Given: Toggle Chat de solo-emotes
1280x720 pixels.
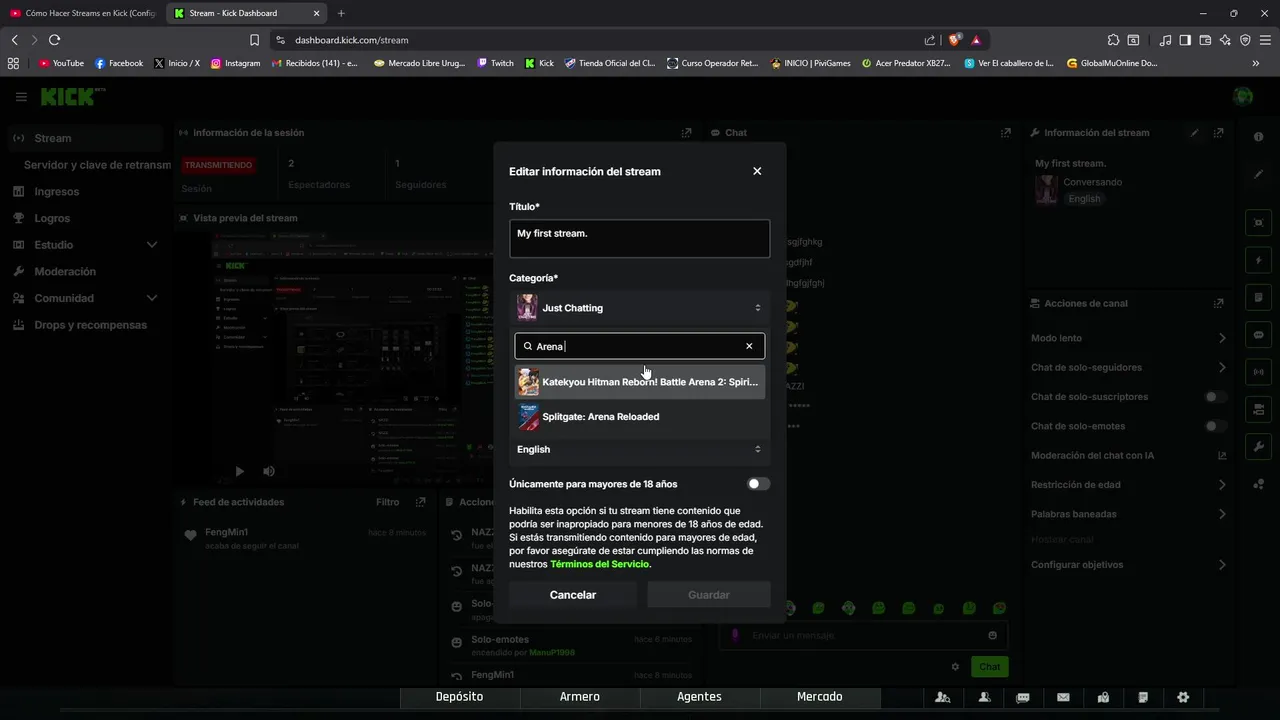Looking at the screenshot, I should (1215, 426).
